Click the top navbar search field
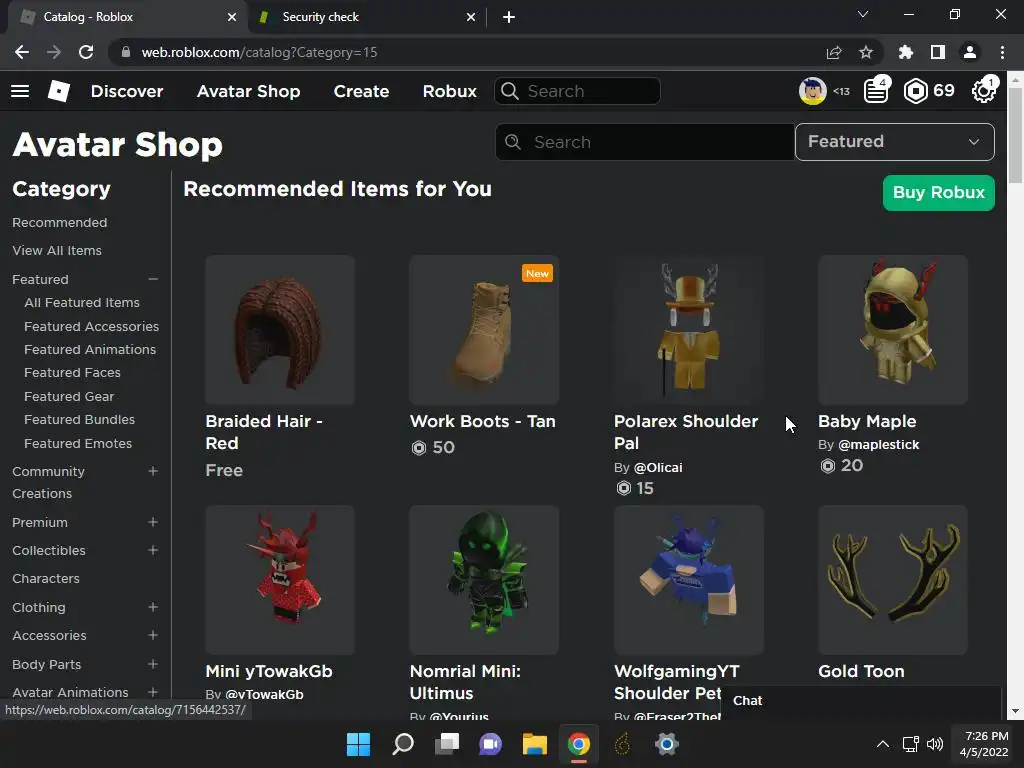 (x=577, y=91)
